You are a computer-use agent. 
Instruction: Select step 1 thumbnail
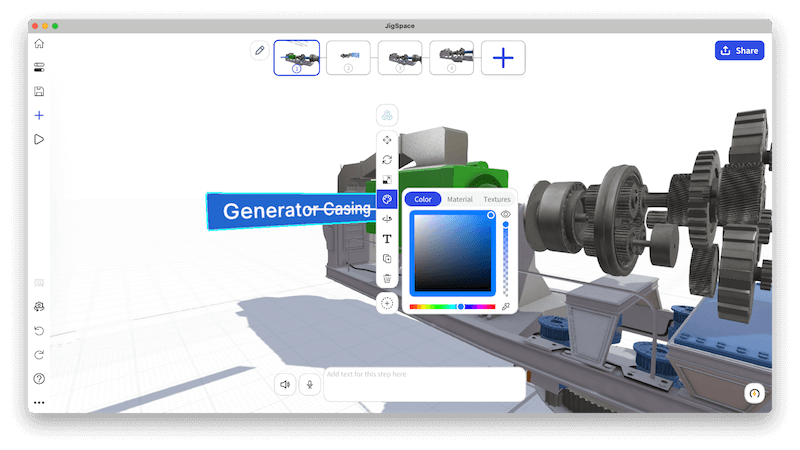click(296, 58)
